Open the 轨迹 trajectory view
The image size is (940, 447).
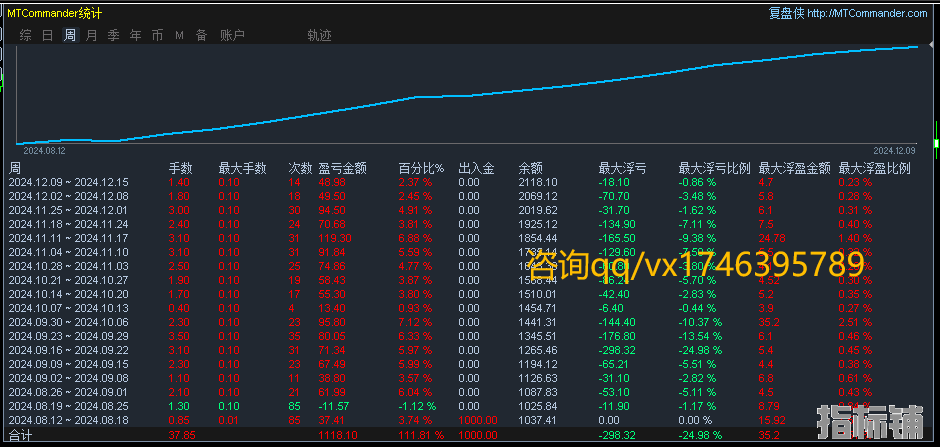tap(319, 35)
